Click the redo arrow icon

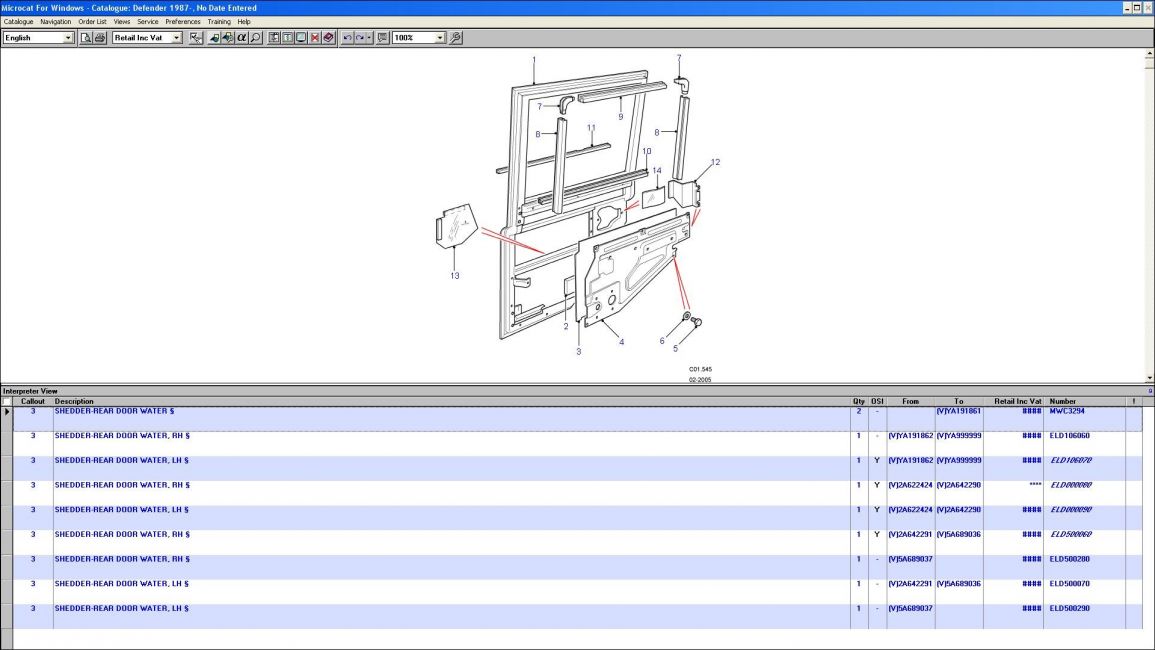[360, 38]
